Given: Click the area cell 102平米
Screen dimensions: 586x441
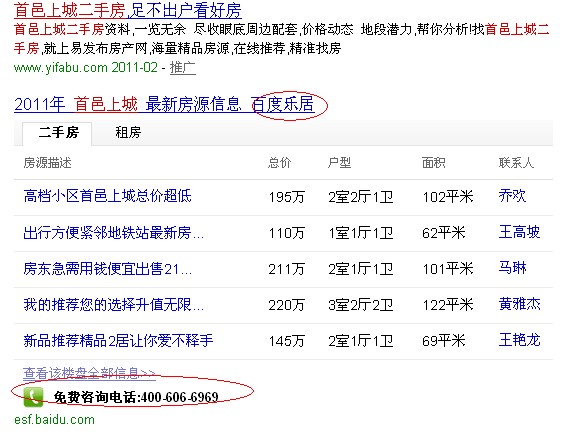Looking at the screenshot, I should [448, 197].
